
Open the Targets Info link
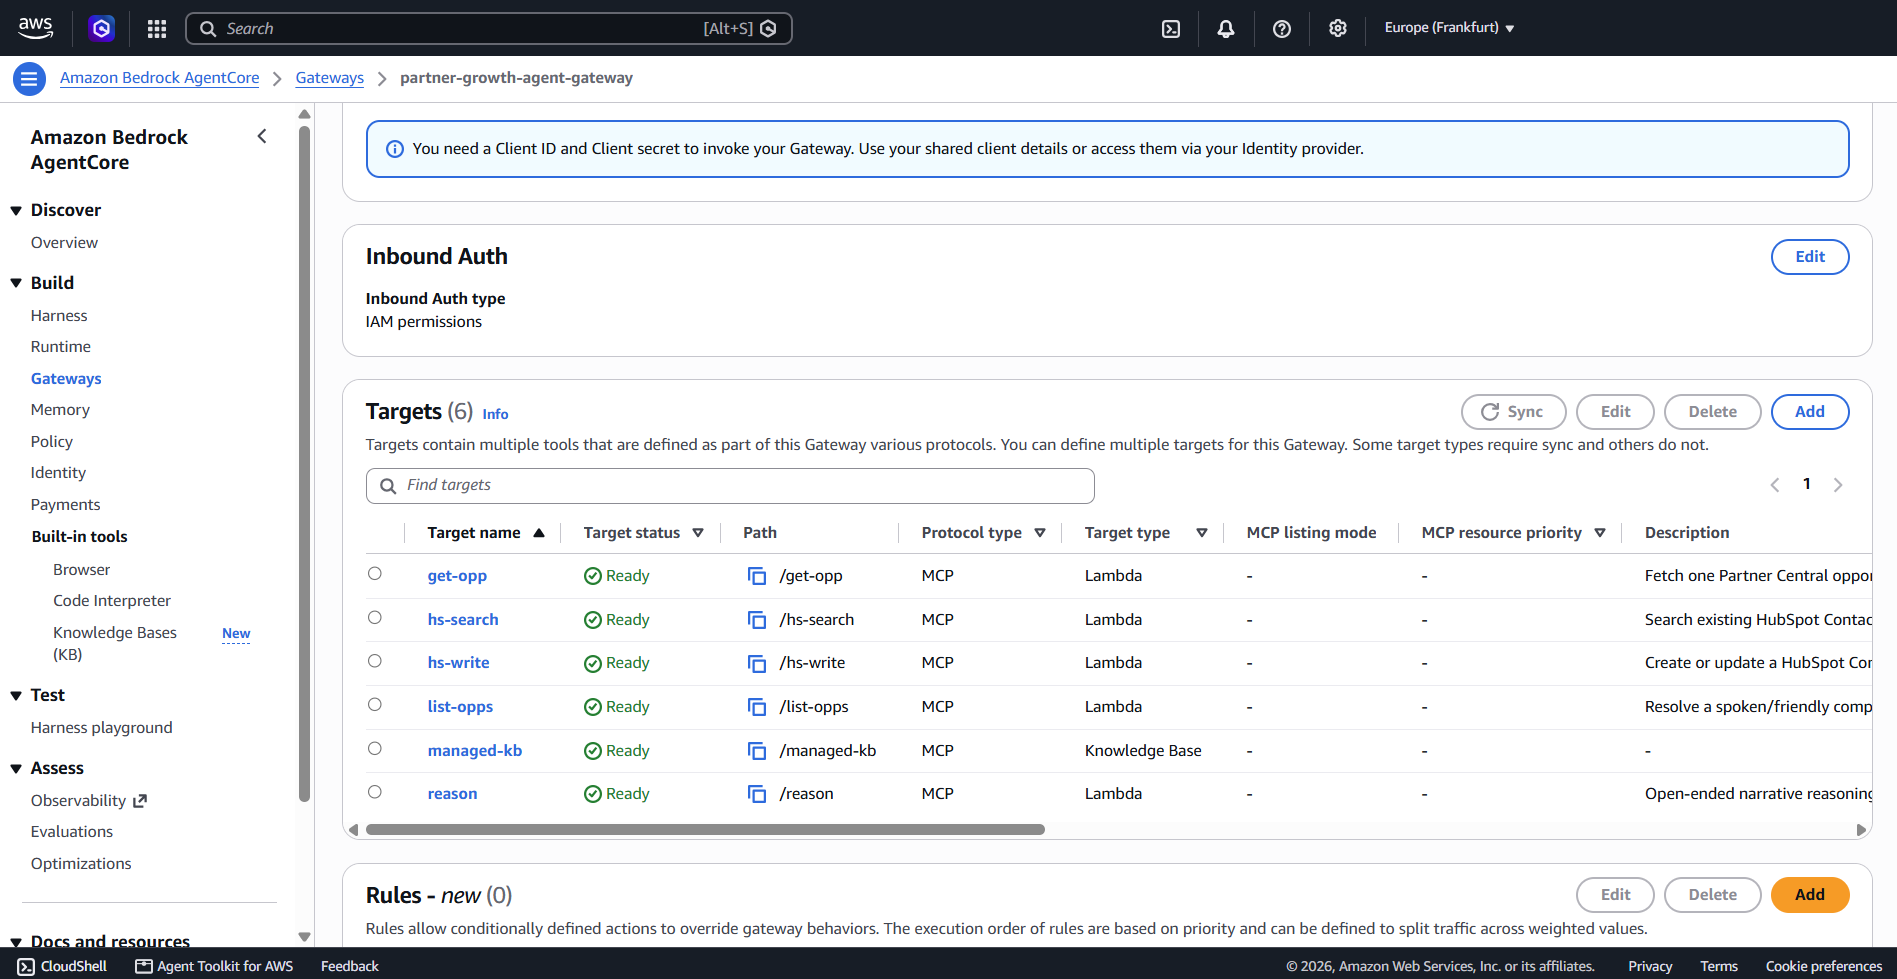click(495, 414)
